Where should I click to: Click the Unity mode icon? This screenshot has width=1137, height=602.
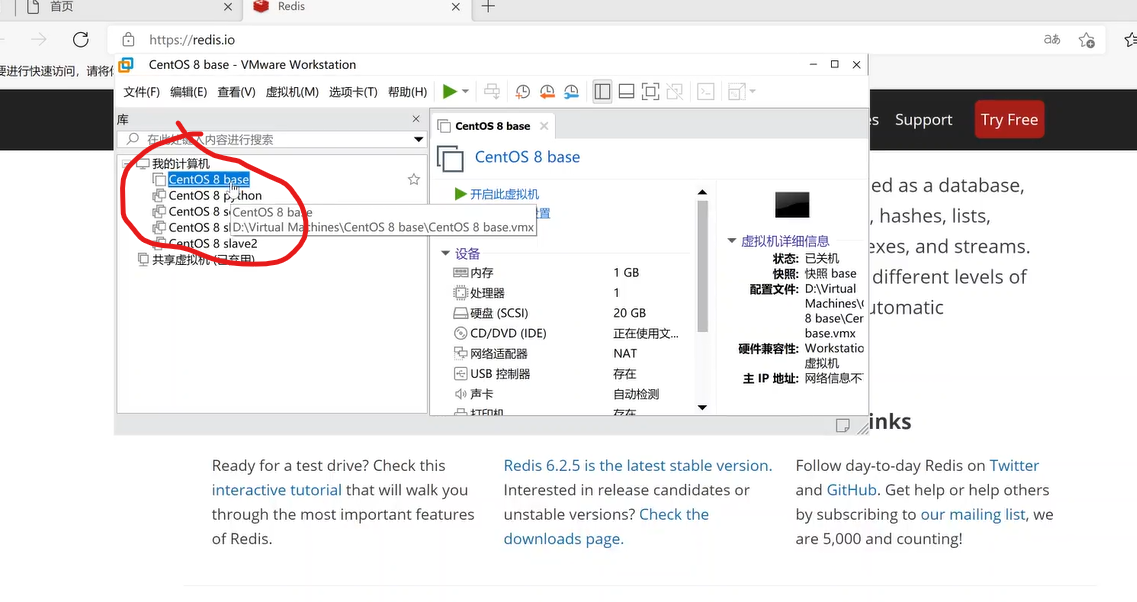coord(674,91)
